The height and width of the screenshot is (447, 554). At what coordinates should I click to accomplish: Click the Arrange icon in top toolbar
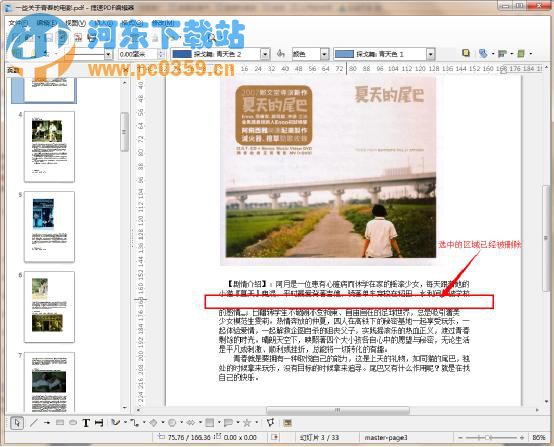(x=483, y=53)
